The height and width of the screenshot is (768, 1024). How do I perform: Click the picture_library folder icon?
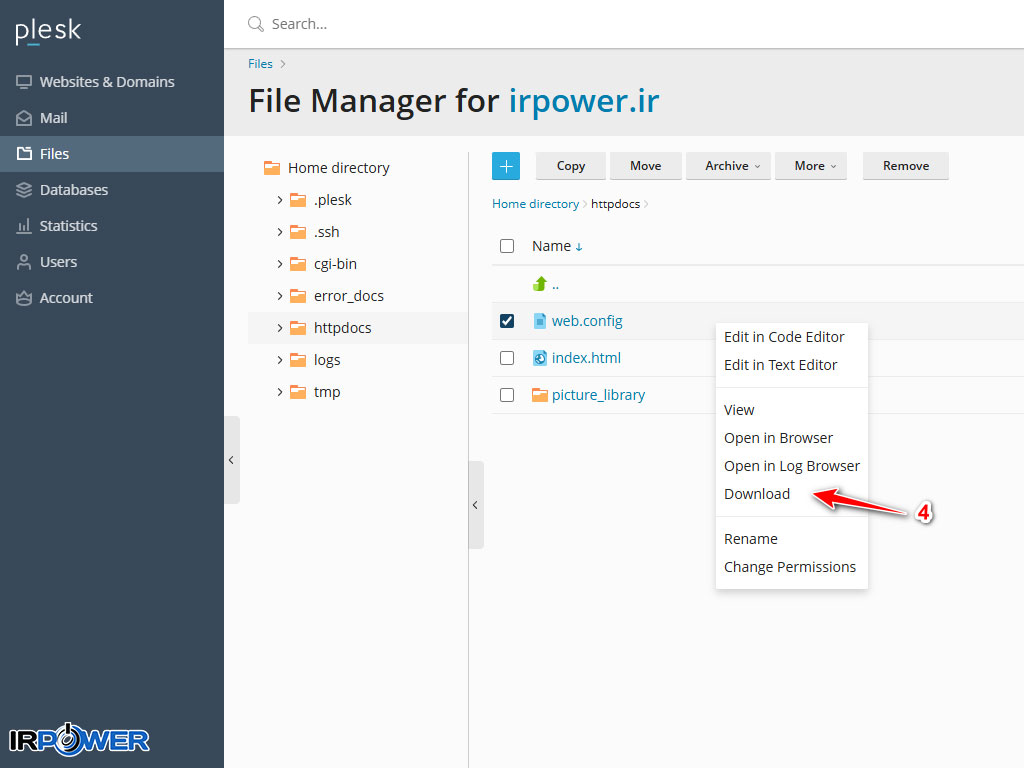[x=540, y=395]
